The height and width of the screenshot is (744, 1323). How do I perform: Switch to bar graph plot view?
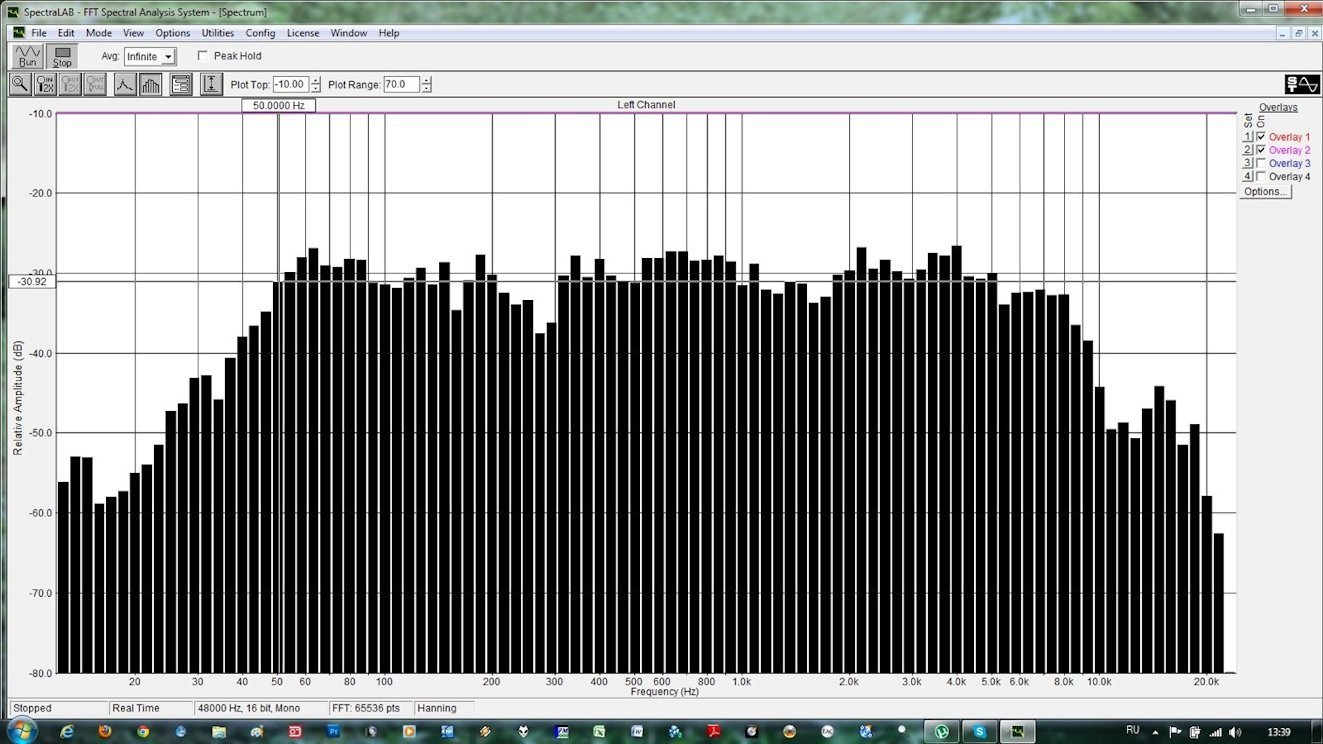point(150,85)
